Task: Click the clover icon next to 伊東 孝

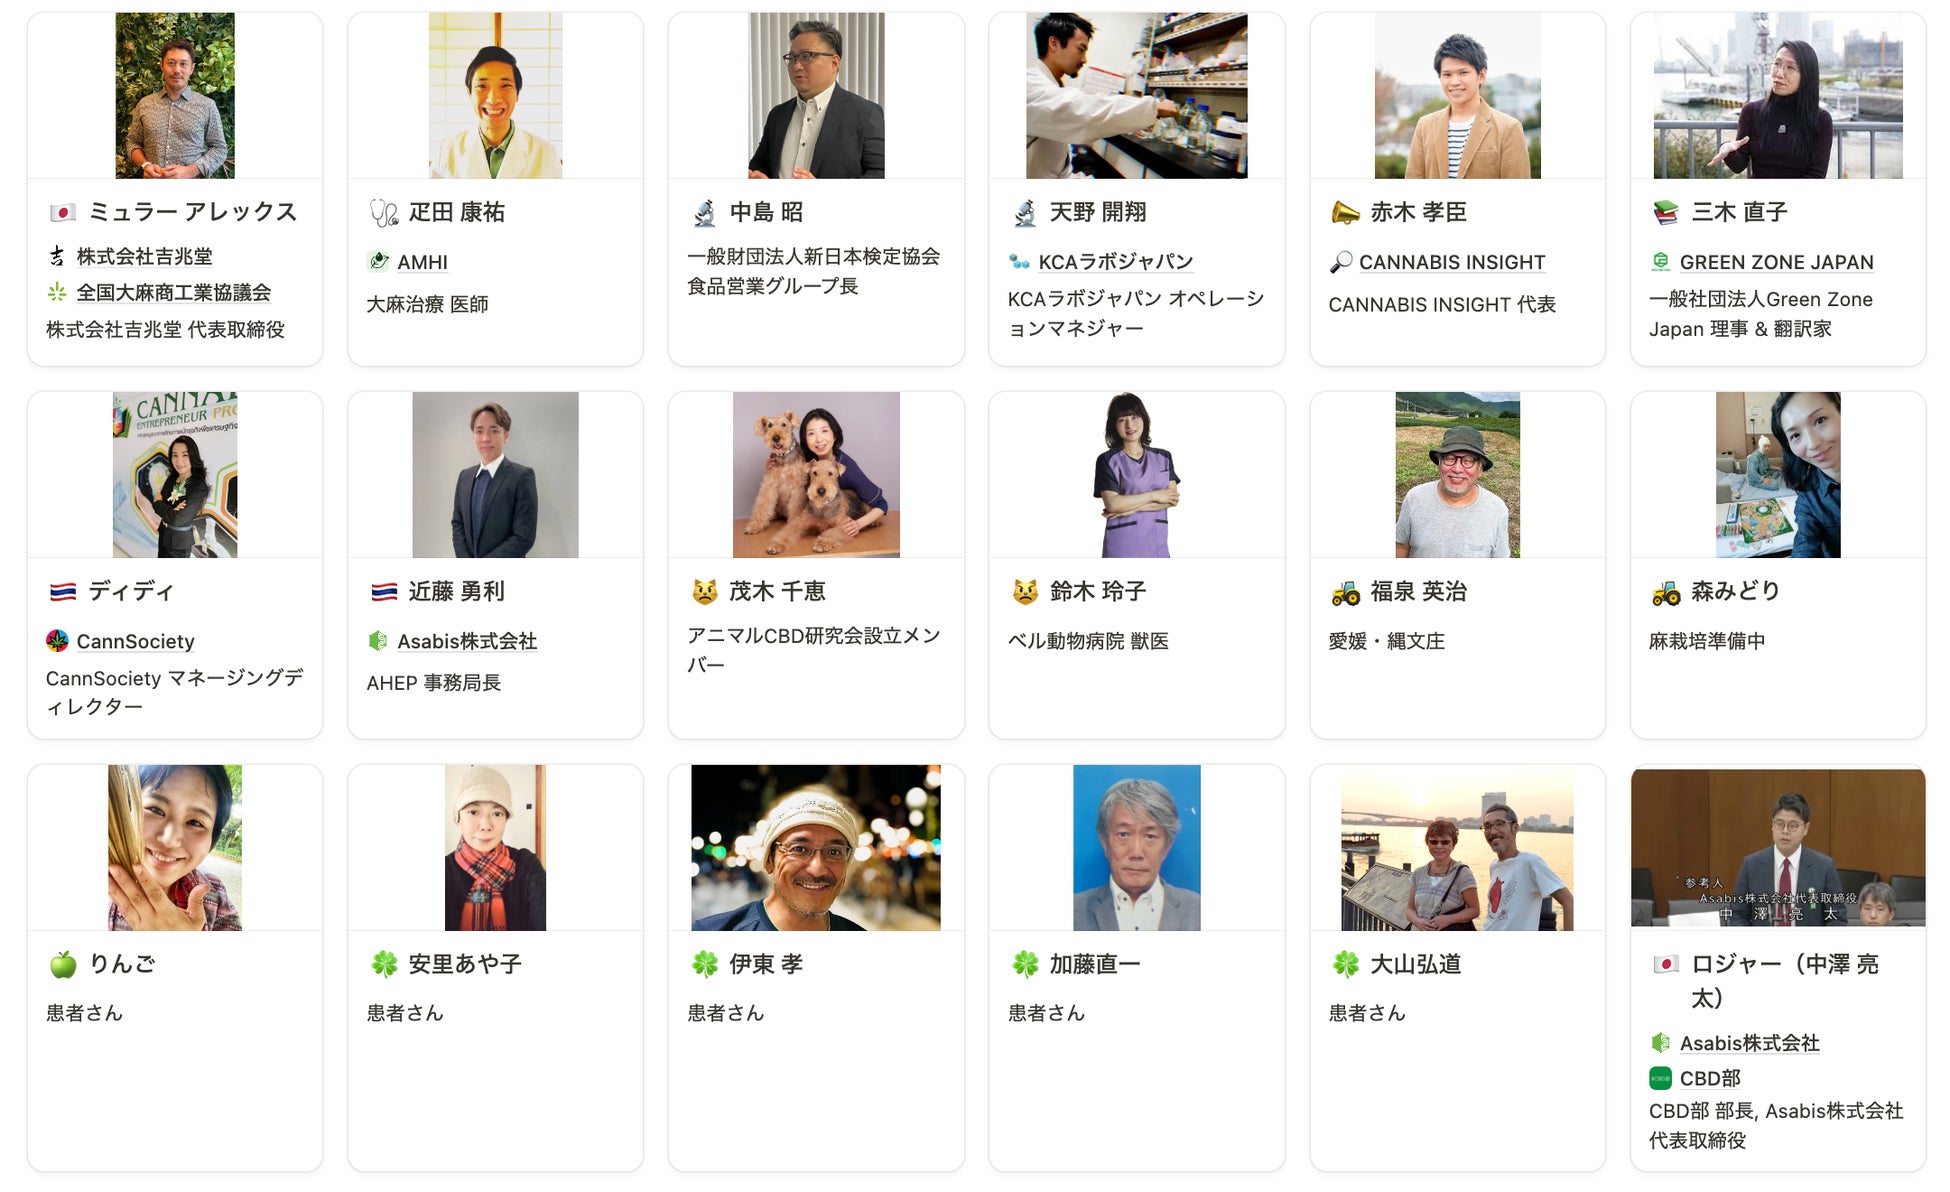Action: coord(704,964)
